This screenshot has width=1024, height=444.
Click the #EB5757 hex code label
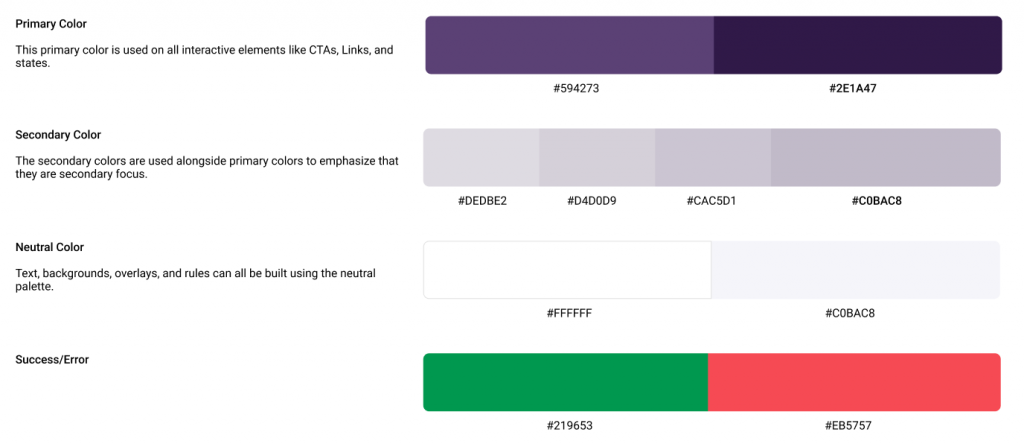[x=848, y=426]
